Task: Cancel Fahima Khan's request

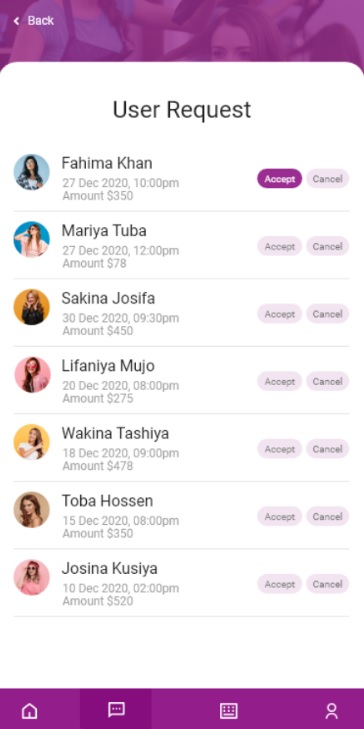Action: [327, 179]
